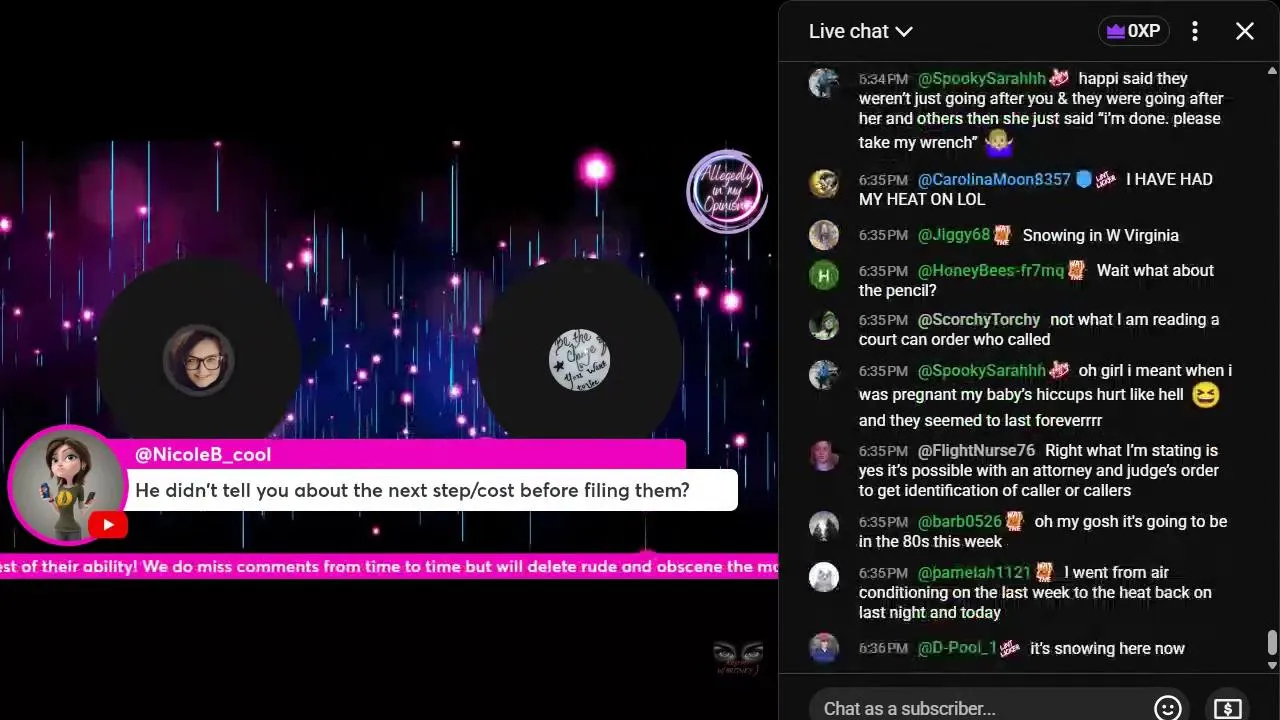Viewport: 1280px width, 720px height.
Task: Click the chat scrollbar down arrow
Action: (1272, 665)
